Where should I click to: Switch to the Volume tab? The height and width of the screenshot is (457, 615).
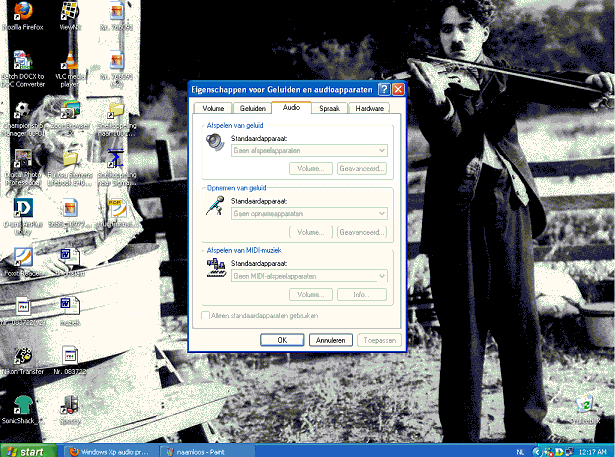click(213, 107)
